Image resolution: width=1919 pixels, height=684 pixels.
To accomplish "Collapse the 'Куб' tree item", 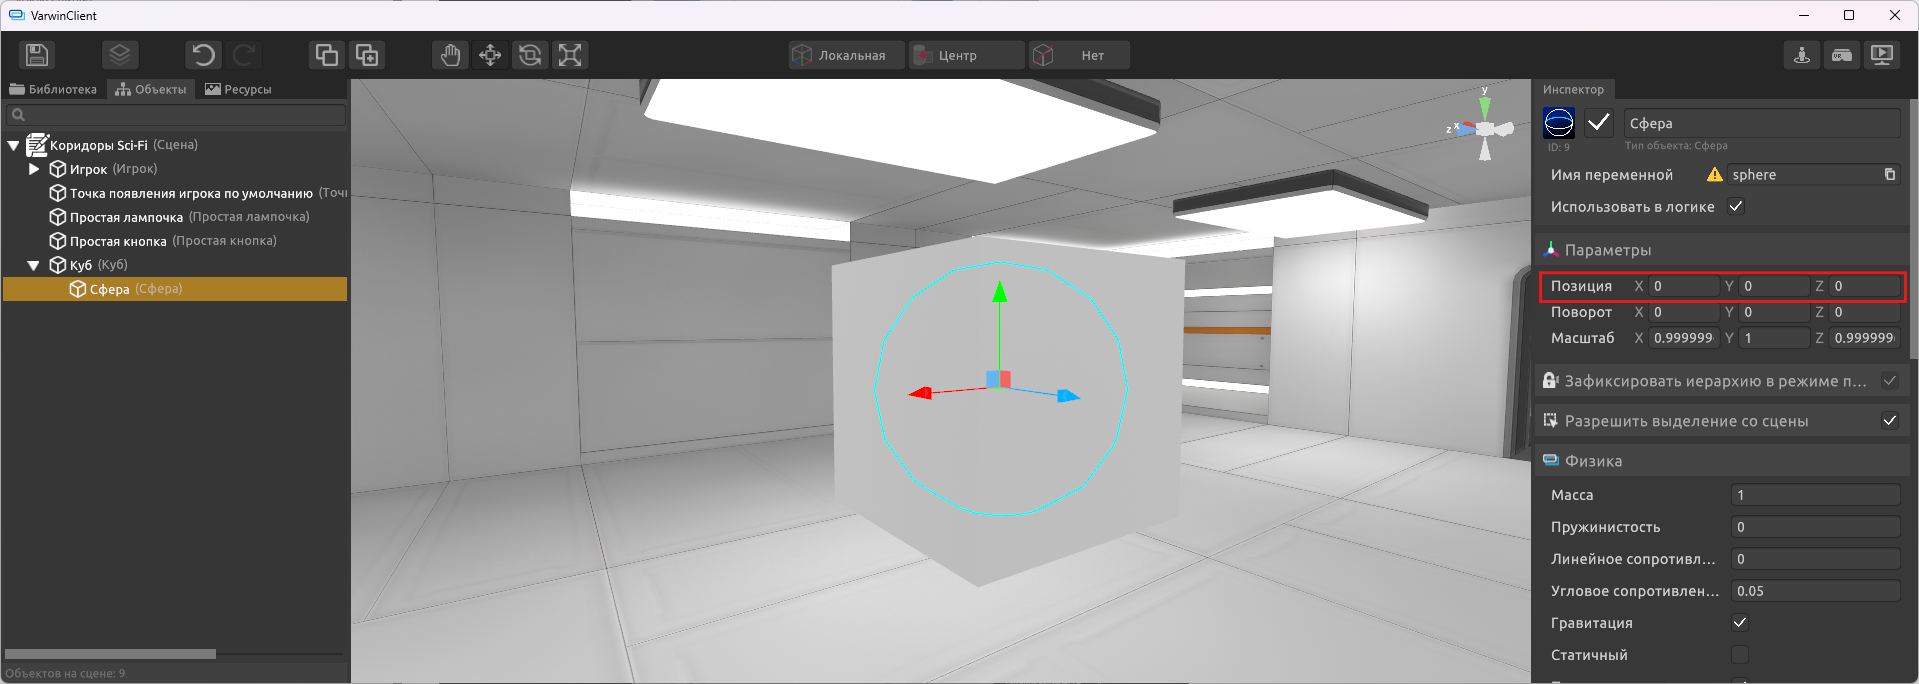I will (x=34, y=265).
